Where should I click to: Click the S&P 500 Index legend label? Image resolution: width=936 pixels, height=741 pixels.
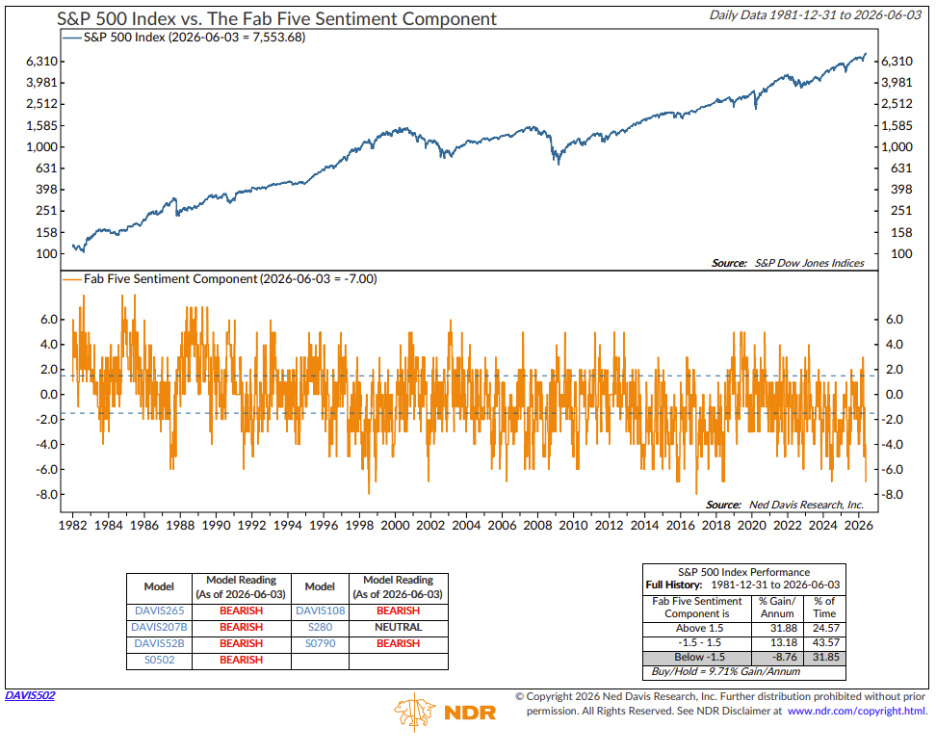coord(194,37)
